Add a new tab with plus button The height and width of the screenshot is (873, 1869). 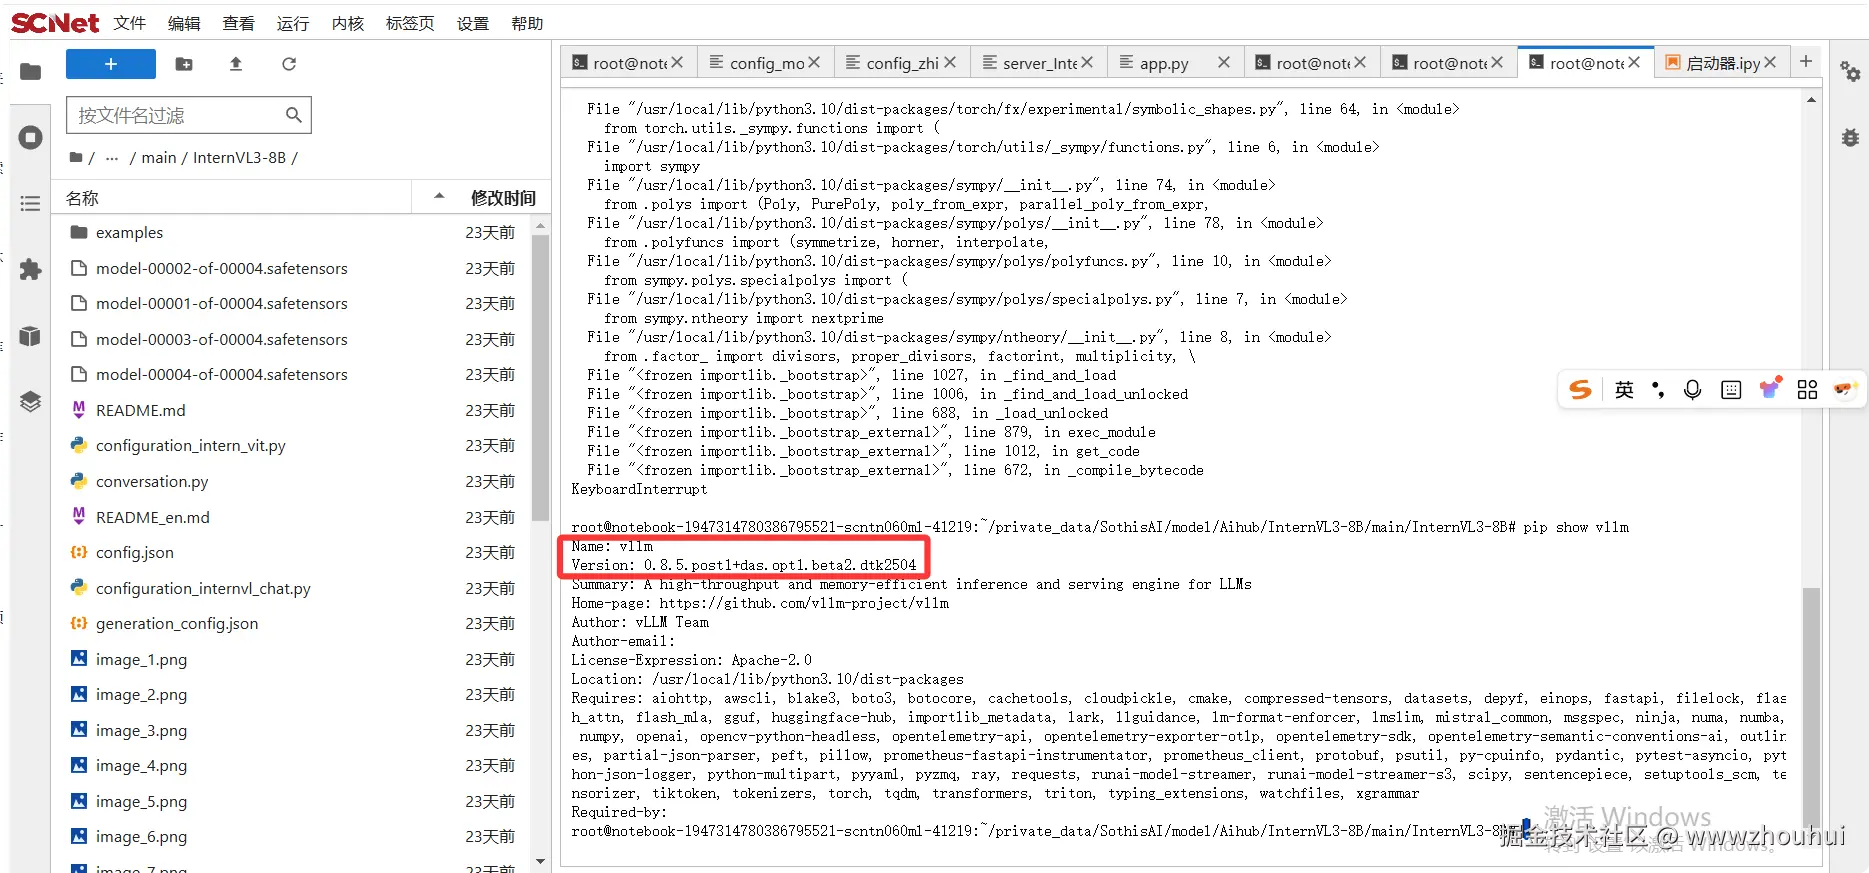[x=1806, y=62]
